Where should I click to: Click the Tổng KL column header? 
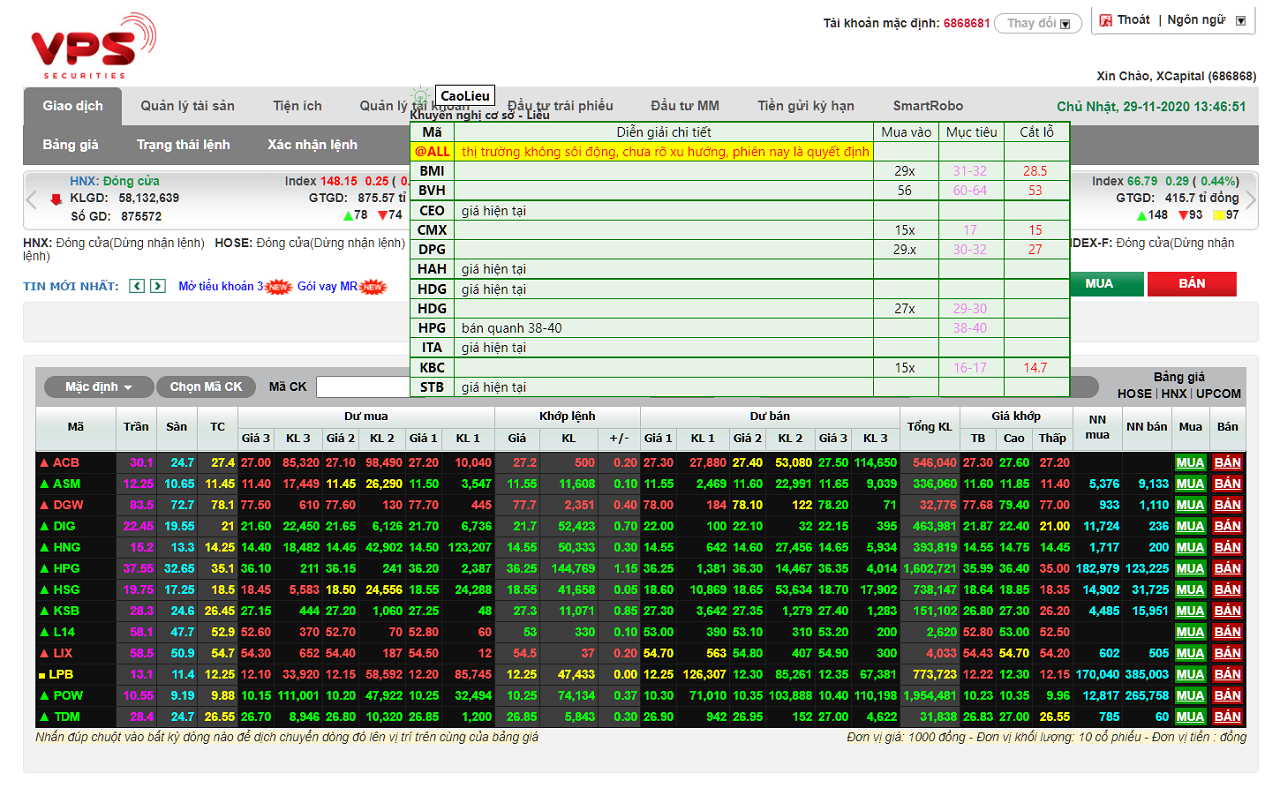(x=929, y=428)
